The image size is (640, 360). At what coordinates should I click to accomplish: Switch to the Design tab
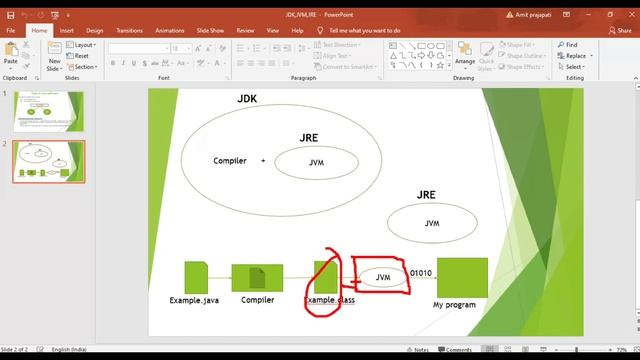[x=95, y=31]
